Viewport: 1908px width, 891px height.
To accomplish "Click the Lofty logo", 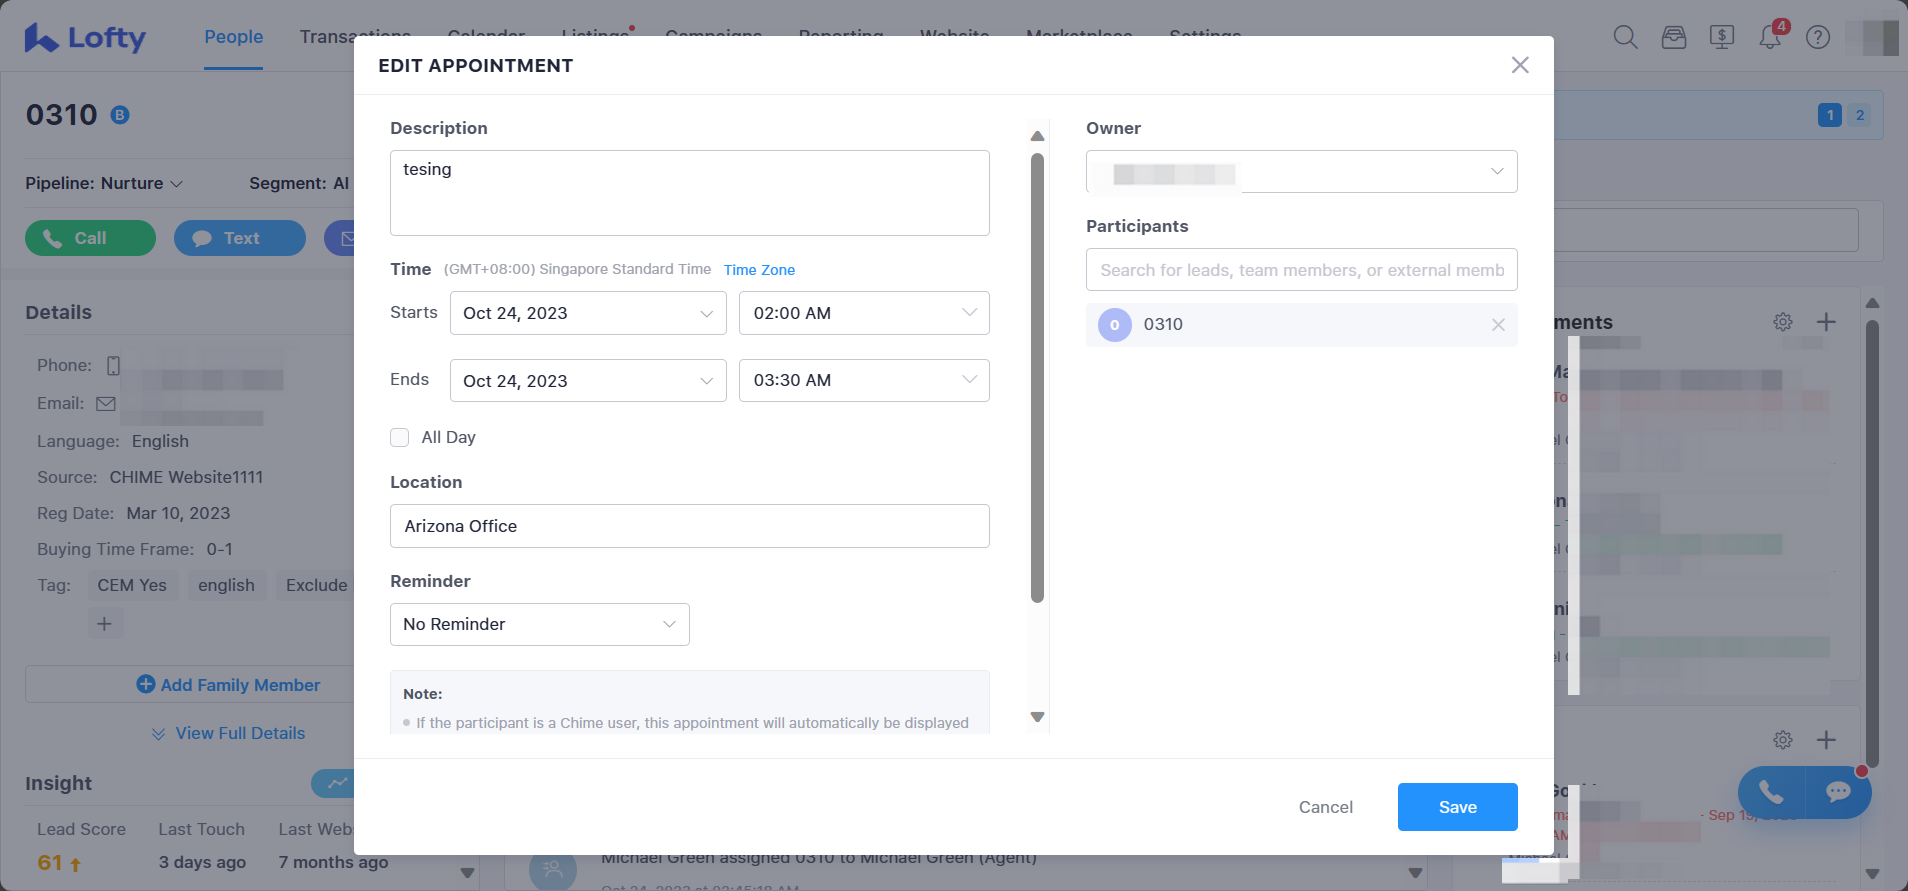I will click(x=86, y=38).
